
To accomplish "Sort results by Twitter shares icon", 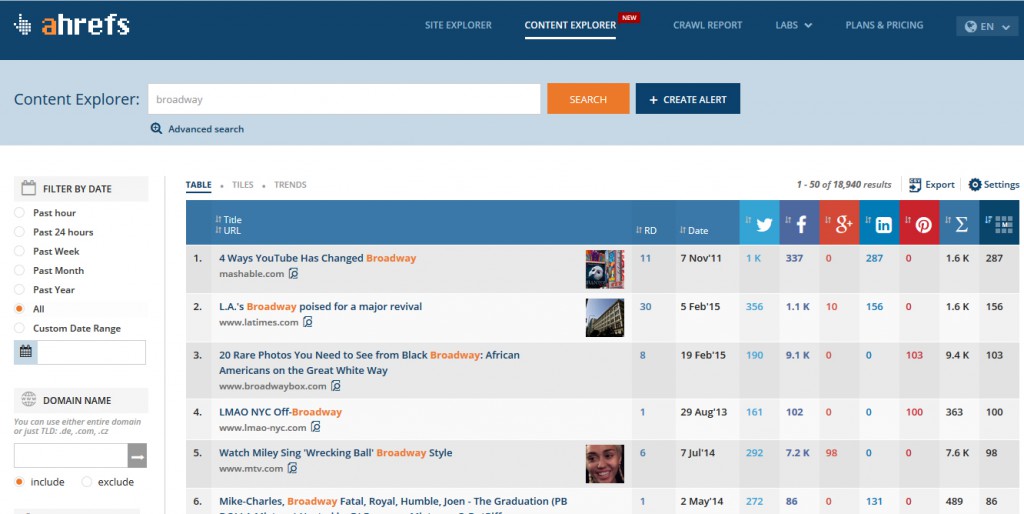I will tap(765, 225).
